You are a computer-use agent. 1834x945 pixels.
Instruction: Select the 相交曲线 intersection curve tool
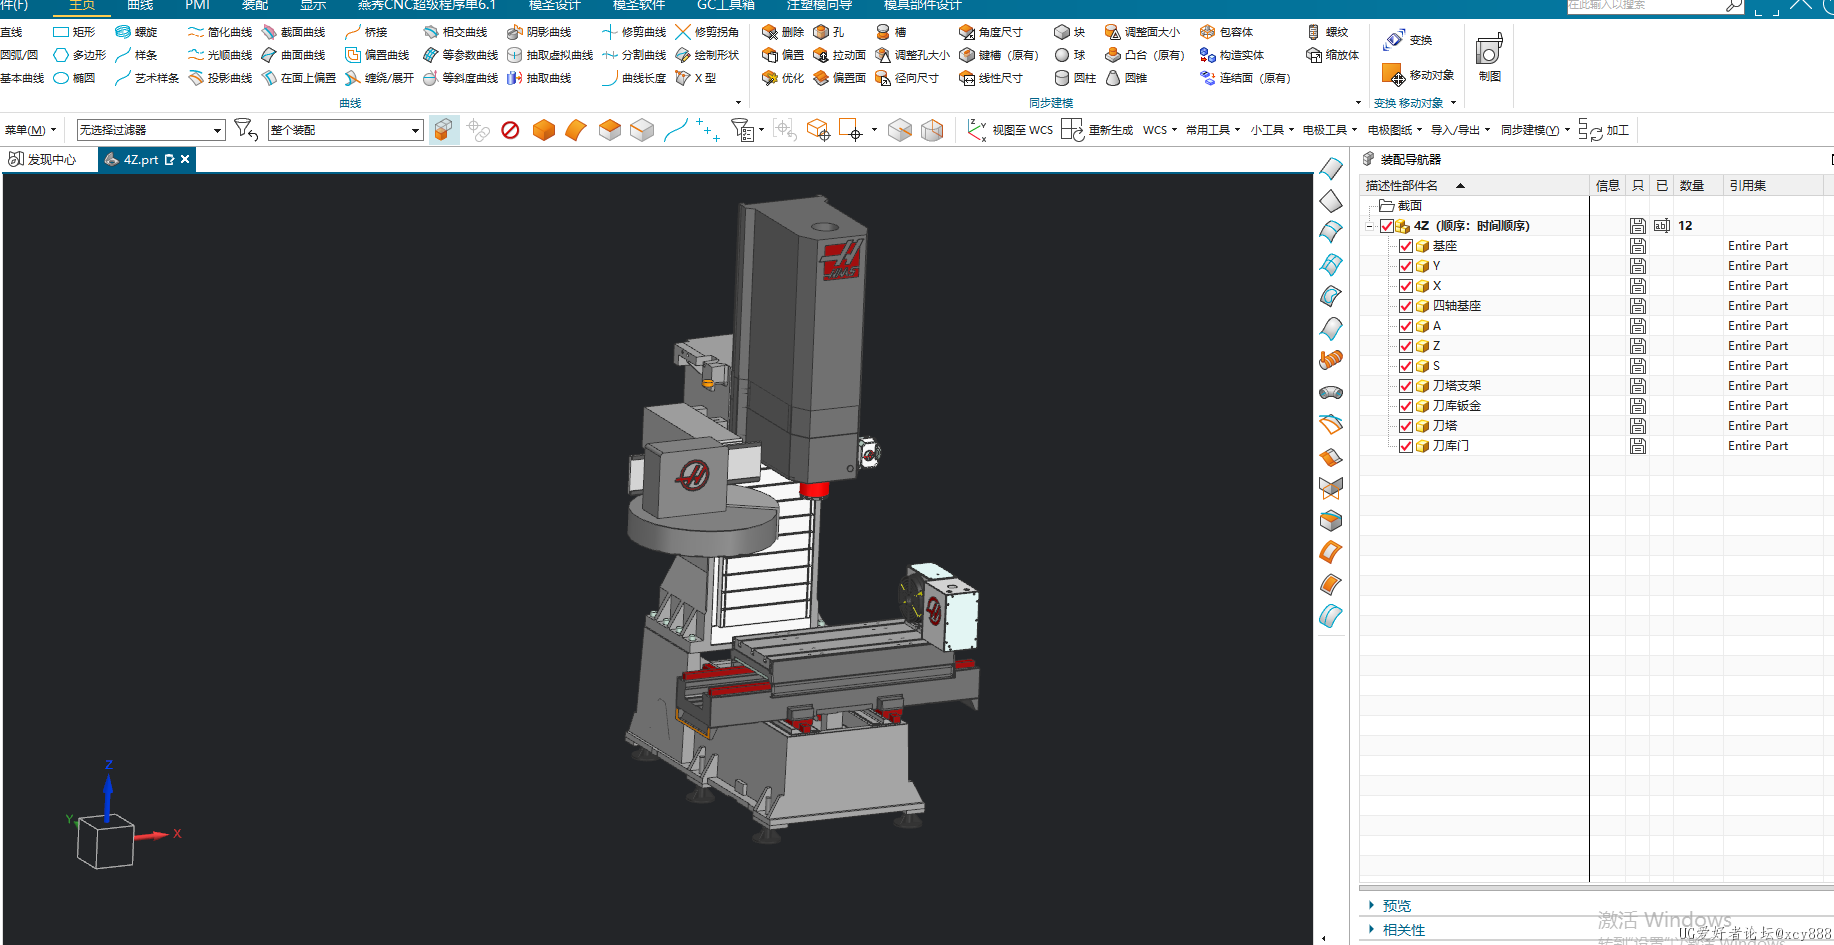click(x=455, y=32)
